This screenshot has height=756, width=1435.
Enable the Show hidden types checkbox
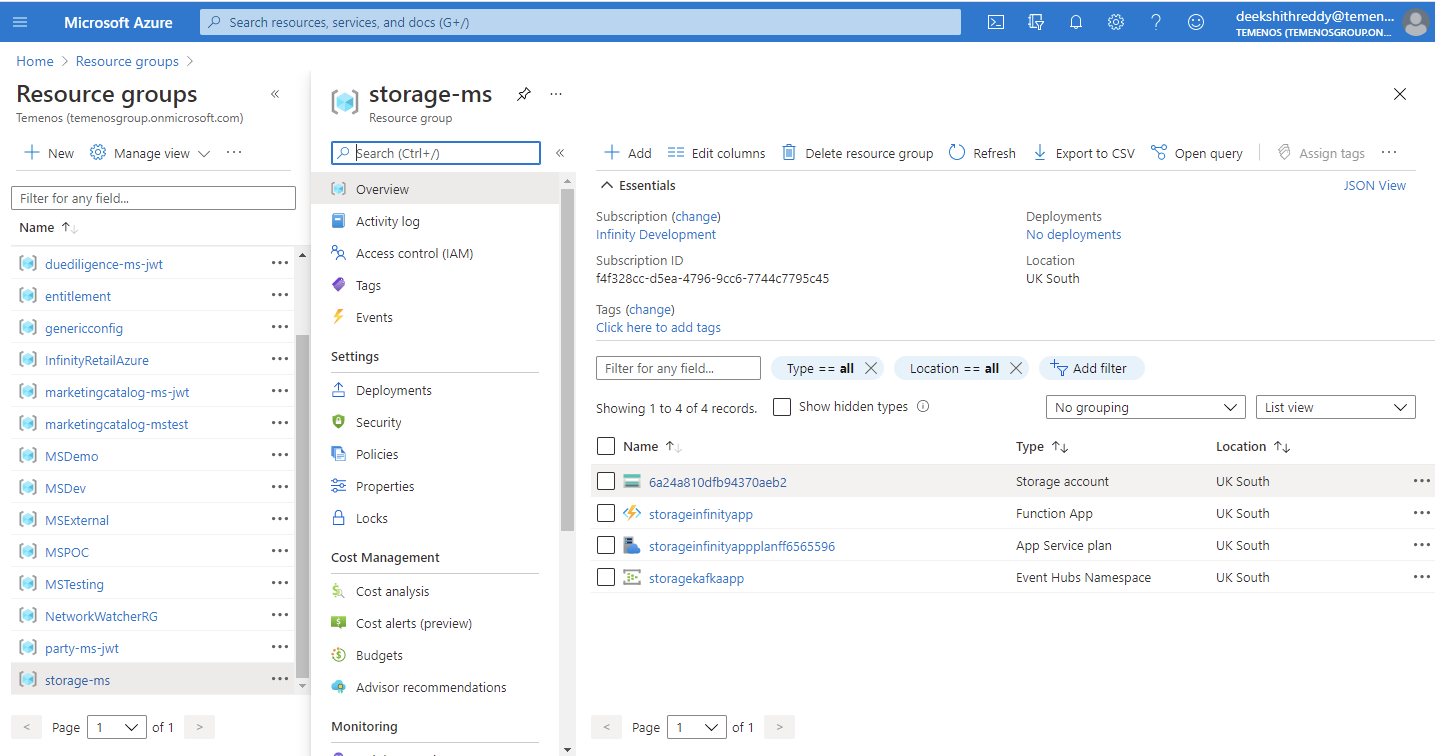(782, 407)
